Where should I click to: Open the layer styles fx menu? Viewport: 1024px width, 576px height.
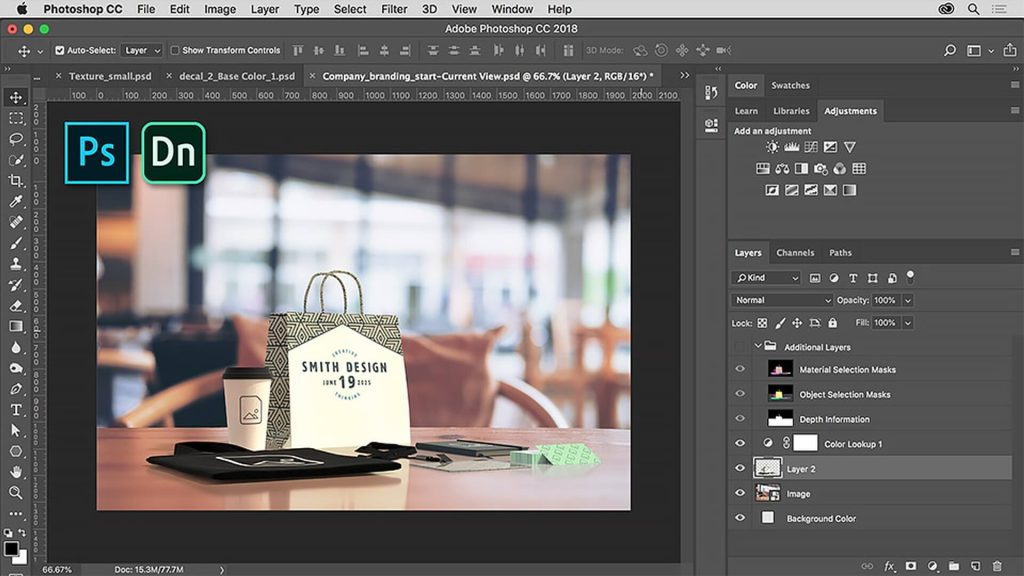pyautogui.click(x=890, y=566)
